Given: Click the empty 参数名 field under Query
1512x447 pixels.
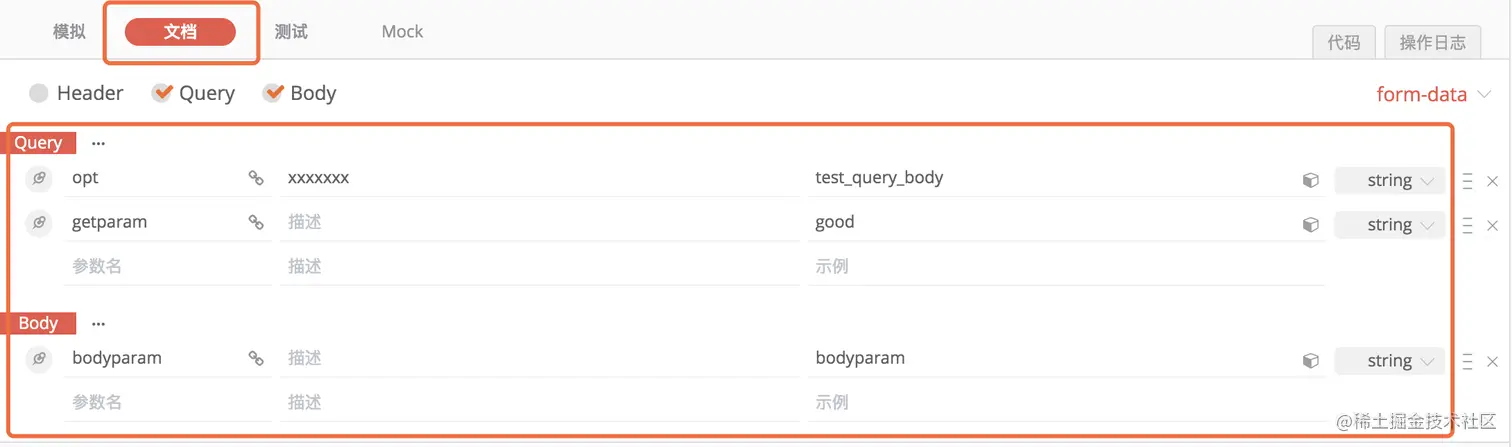Looking at the screenshot, I should tap(168, 267).
